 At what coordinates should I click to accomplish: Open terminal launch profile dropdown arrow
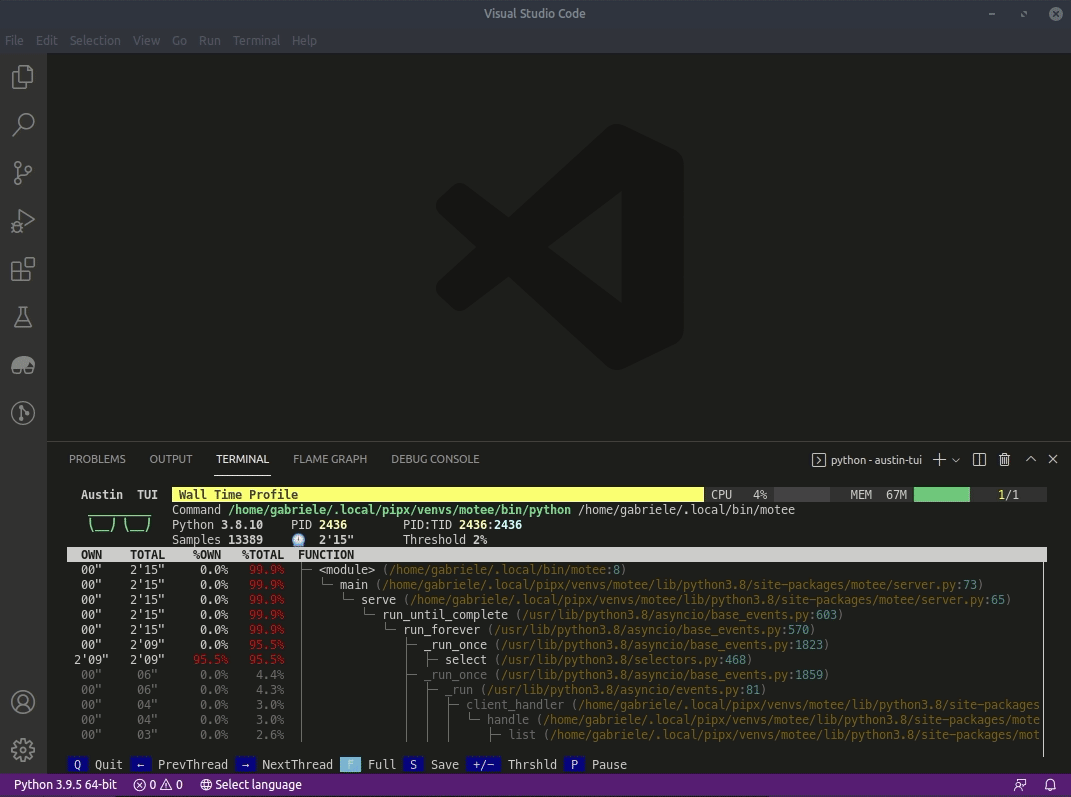click(x=956, y=460)
